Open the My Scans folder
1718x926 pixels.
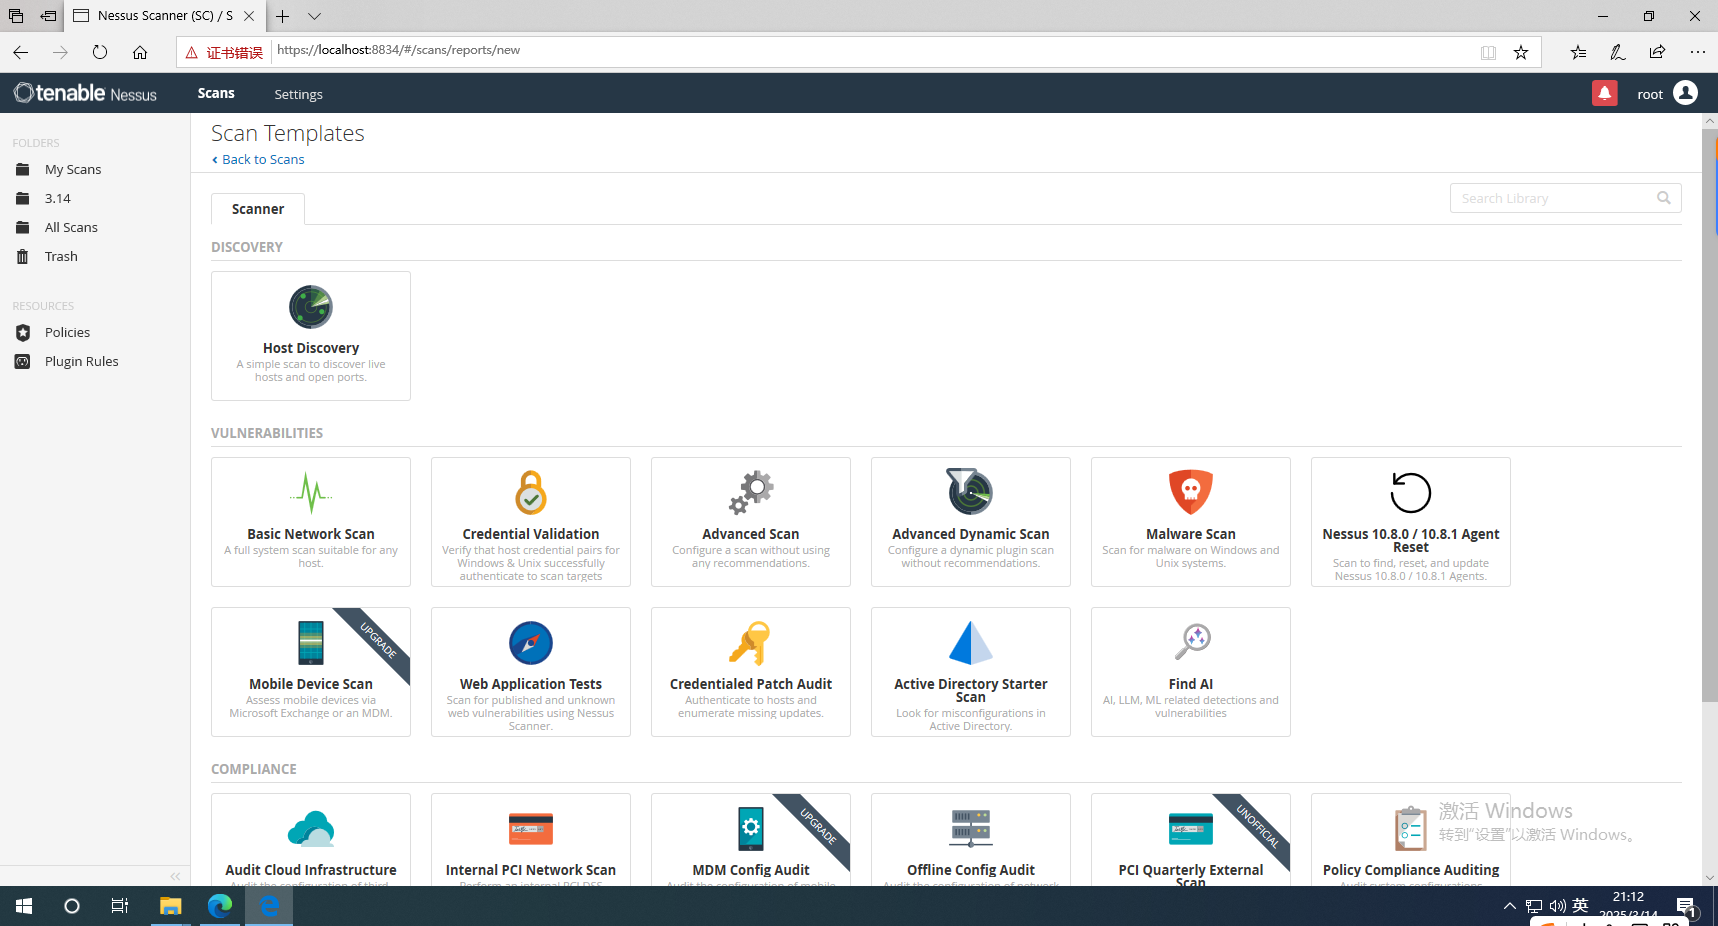coord(73,169)
